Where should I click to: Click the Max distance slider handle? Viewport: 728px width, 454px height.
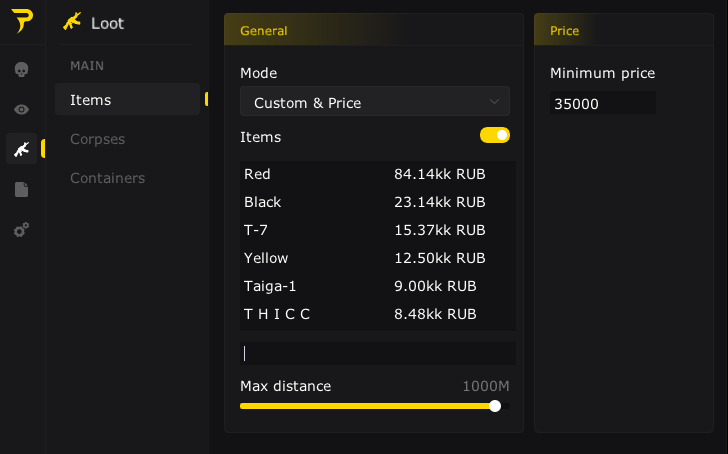point(495,406)
